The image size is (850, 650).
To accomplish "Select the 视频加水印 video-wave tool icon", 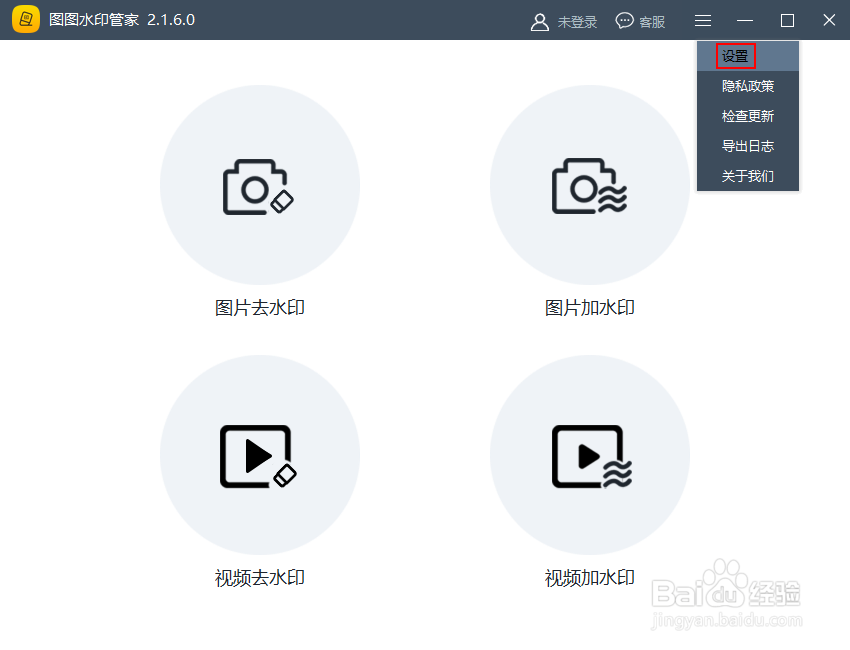I will pos(590,455).
